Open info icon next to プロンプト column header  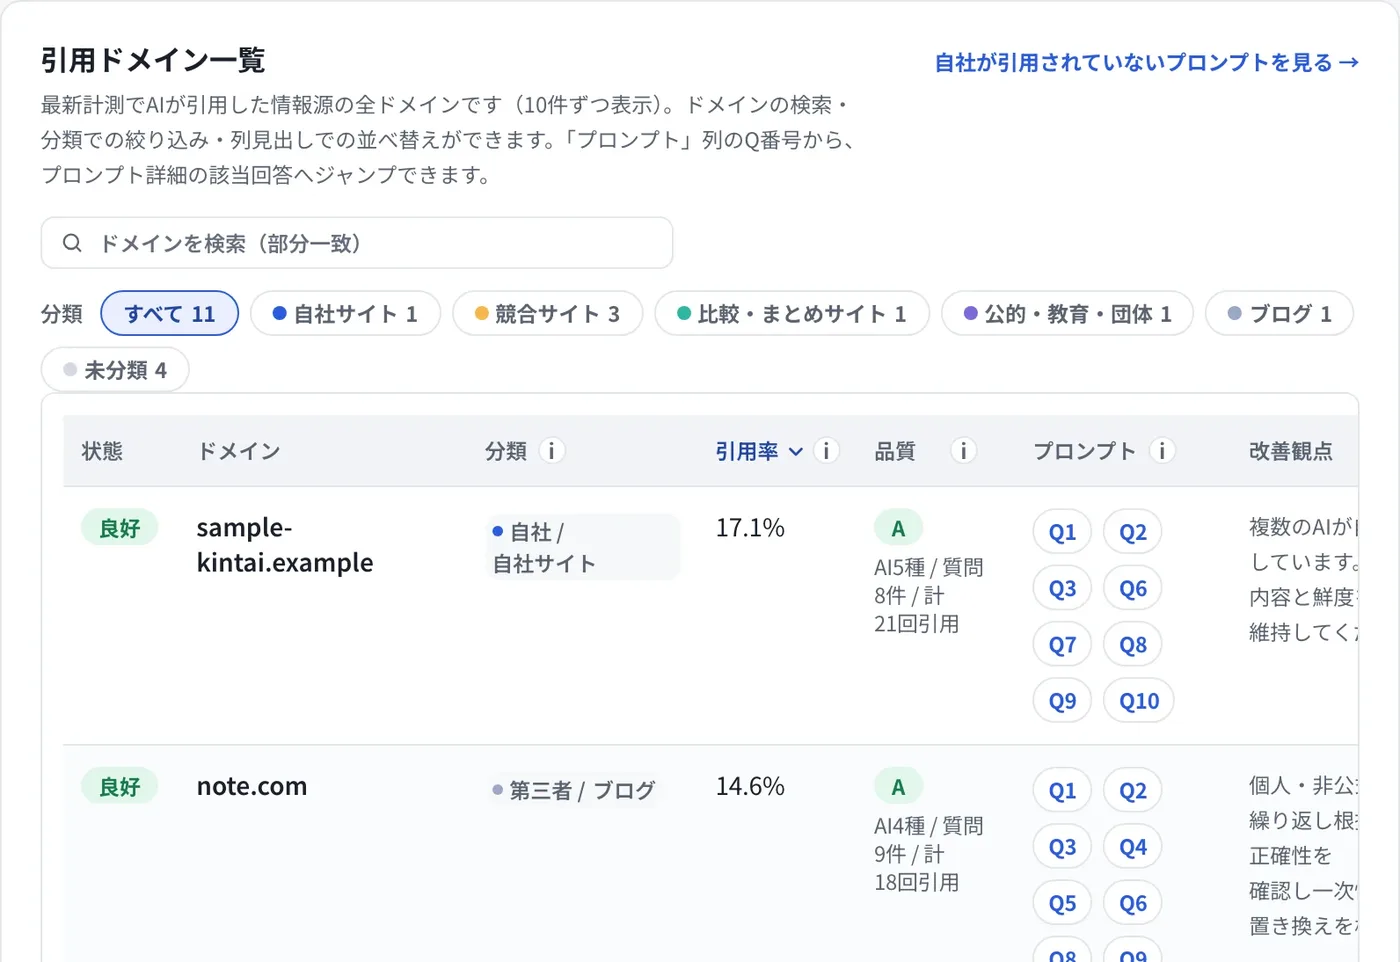1162,451
